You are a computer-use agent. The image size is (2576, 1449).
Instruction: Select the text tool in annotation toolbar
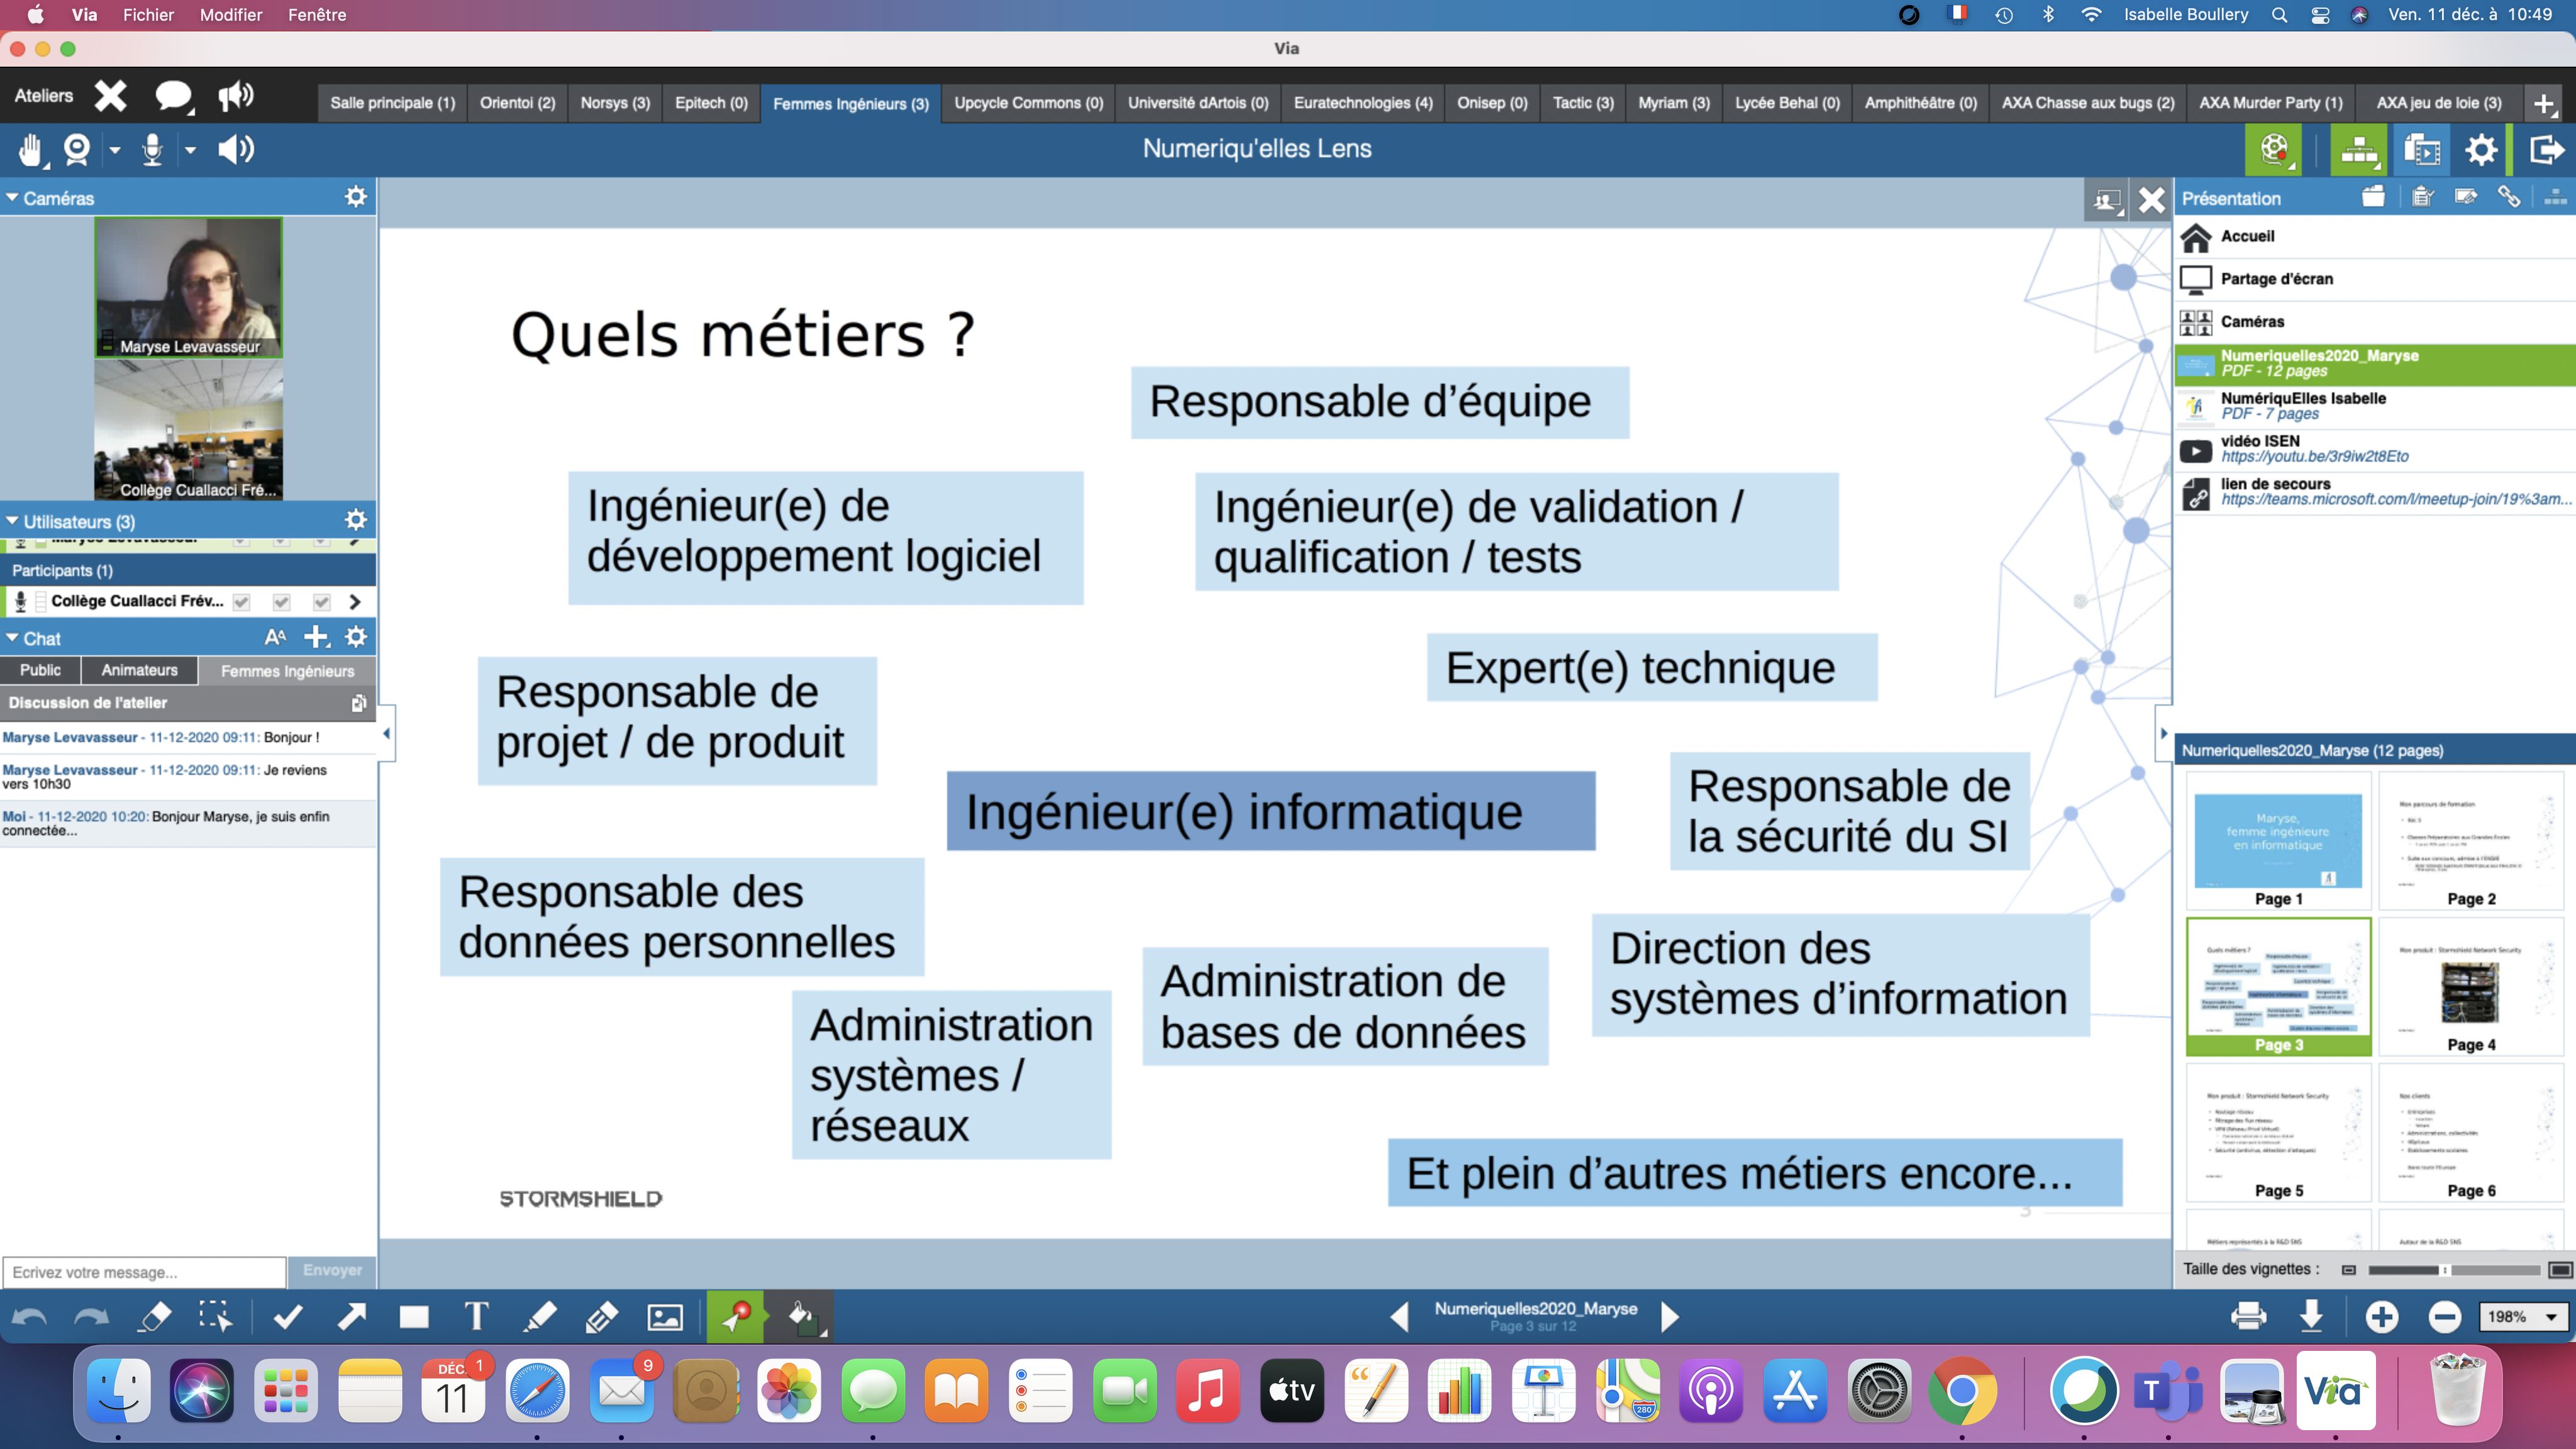pos(477,1317)
